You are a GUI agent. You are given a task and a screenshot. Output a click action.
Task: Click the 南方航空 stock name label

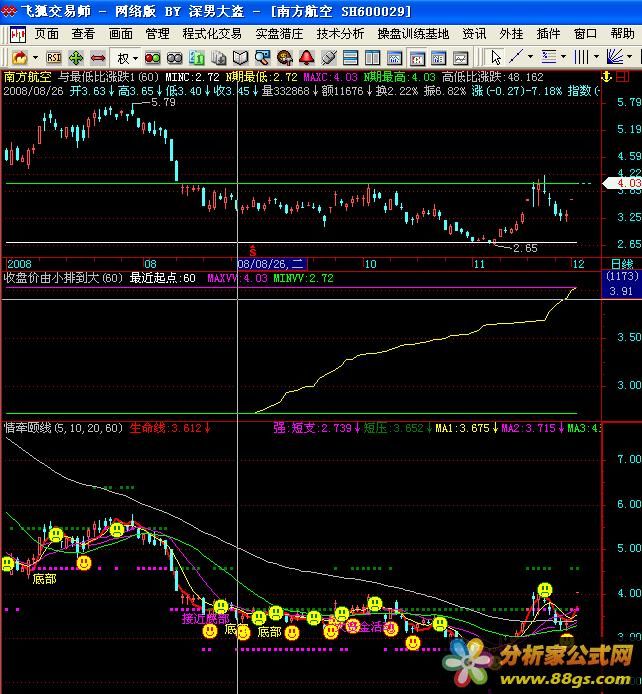point(27,77)
